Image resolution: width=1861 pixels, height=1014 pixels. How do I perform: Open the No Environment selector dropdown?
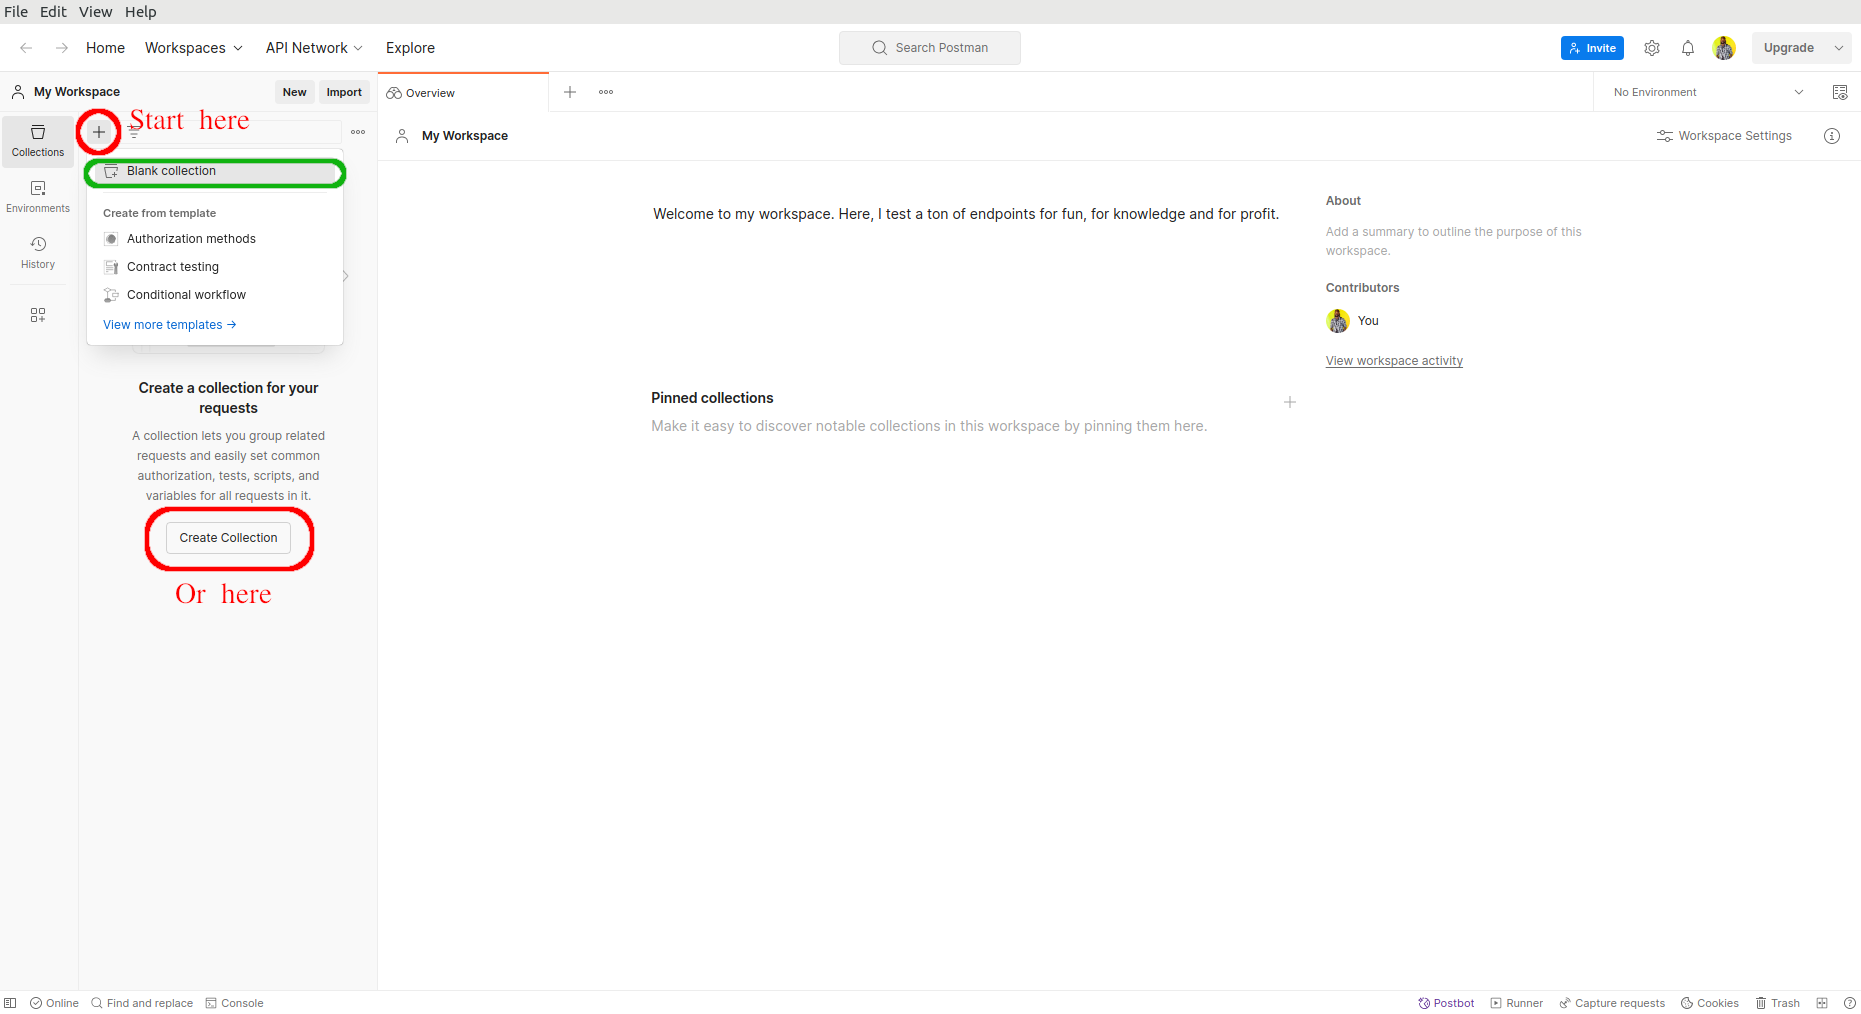click(x=1707, y=92)
